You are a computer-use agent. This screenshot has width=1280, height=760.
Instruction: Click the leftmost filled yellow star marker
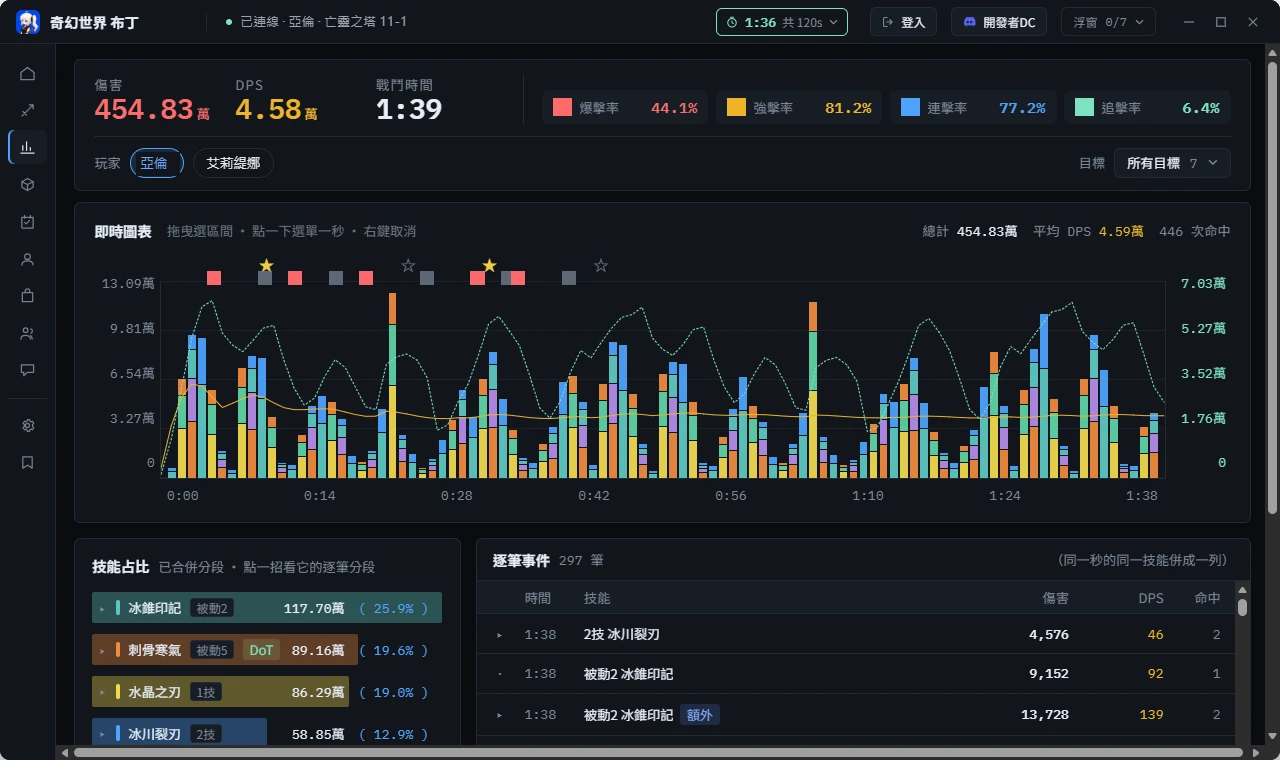266,265
